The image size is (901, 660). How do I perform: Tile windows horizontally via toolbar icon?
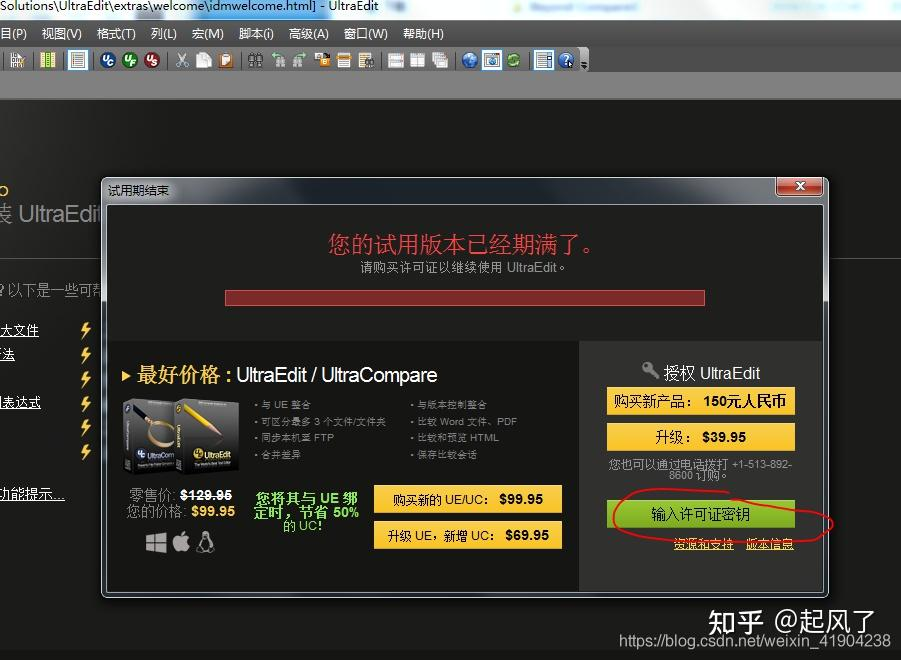coord(396,60)
